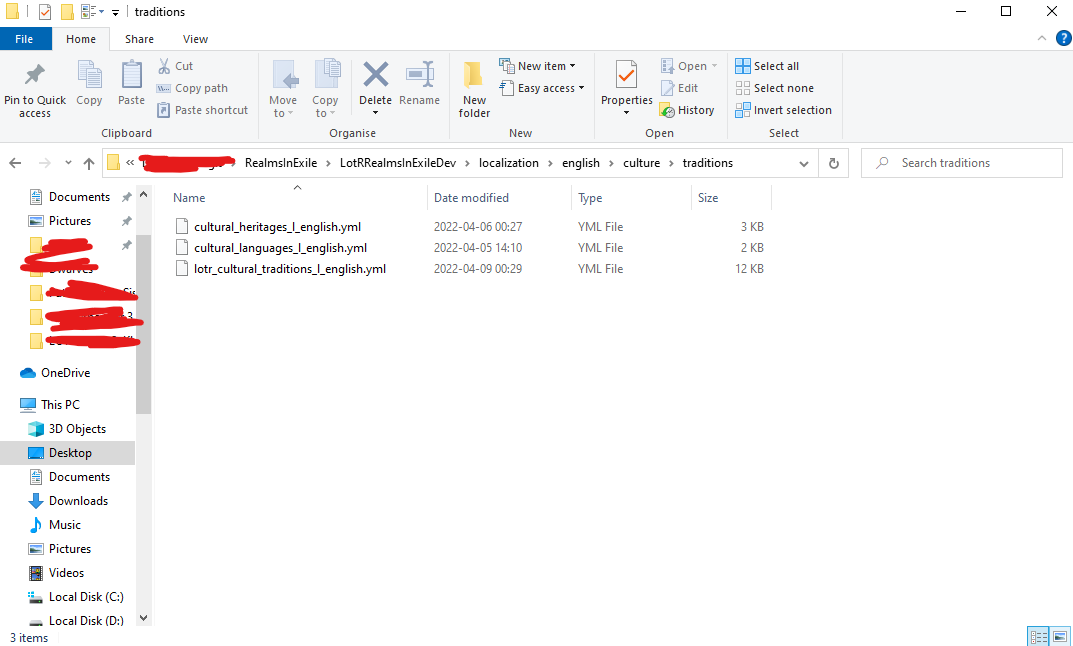Refresh the traditions folder
The image size is (1073, 646).
coord(833,164)
